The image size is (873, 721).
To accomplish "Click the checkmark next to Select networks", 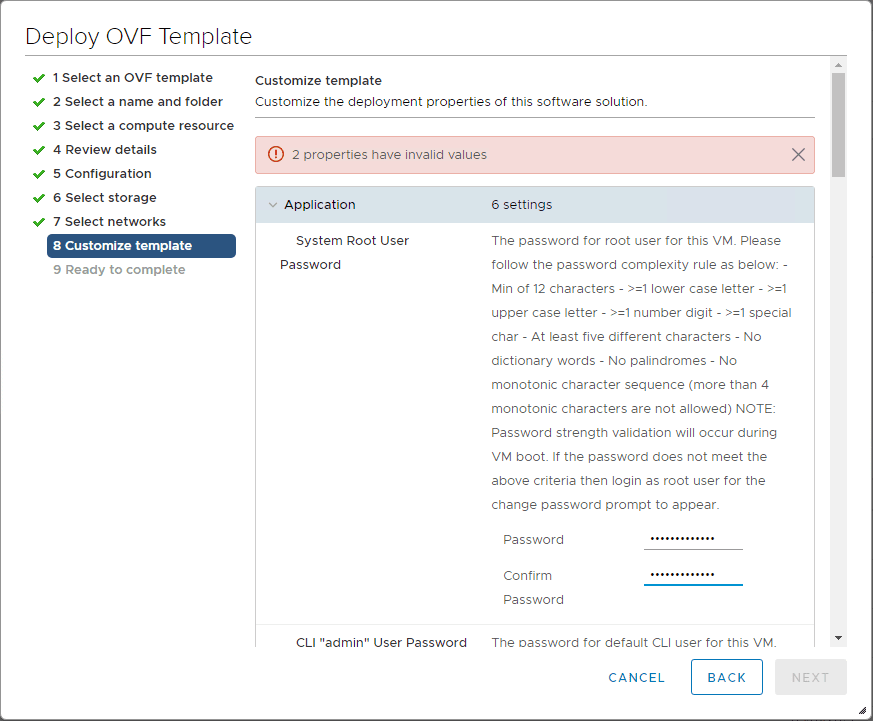I will [x=38, y=221].
